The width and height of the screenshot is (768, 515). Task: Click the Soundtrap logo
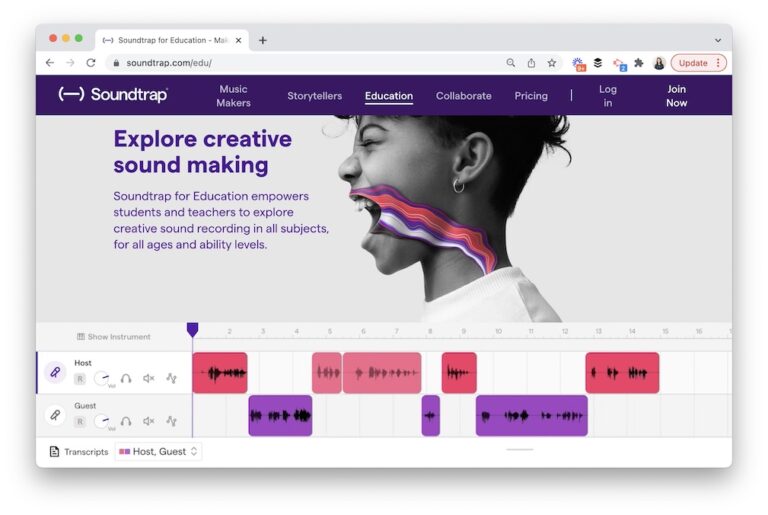click(x=113, y=95)
